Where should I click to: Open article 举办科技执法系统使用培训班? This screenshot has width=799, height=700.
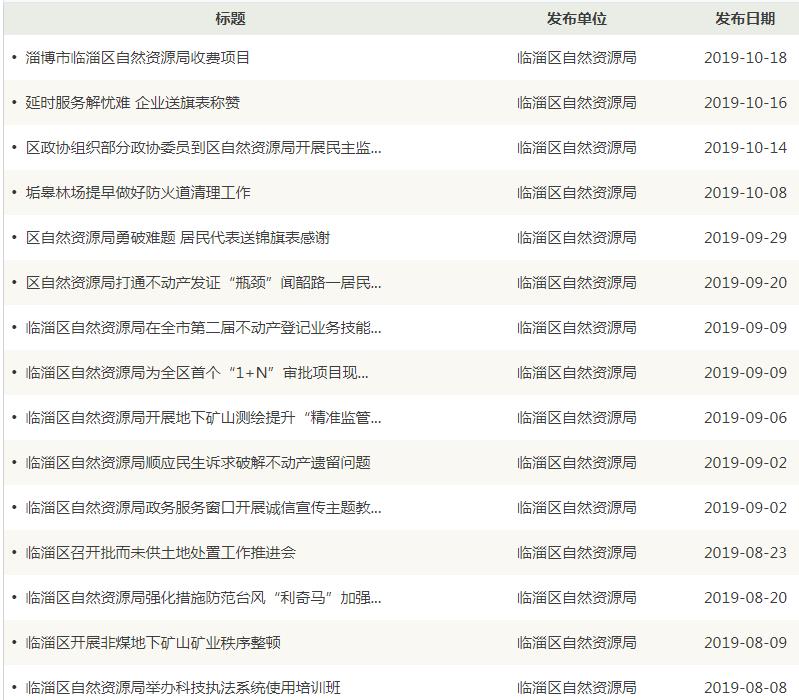(x=183, y=687)
